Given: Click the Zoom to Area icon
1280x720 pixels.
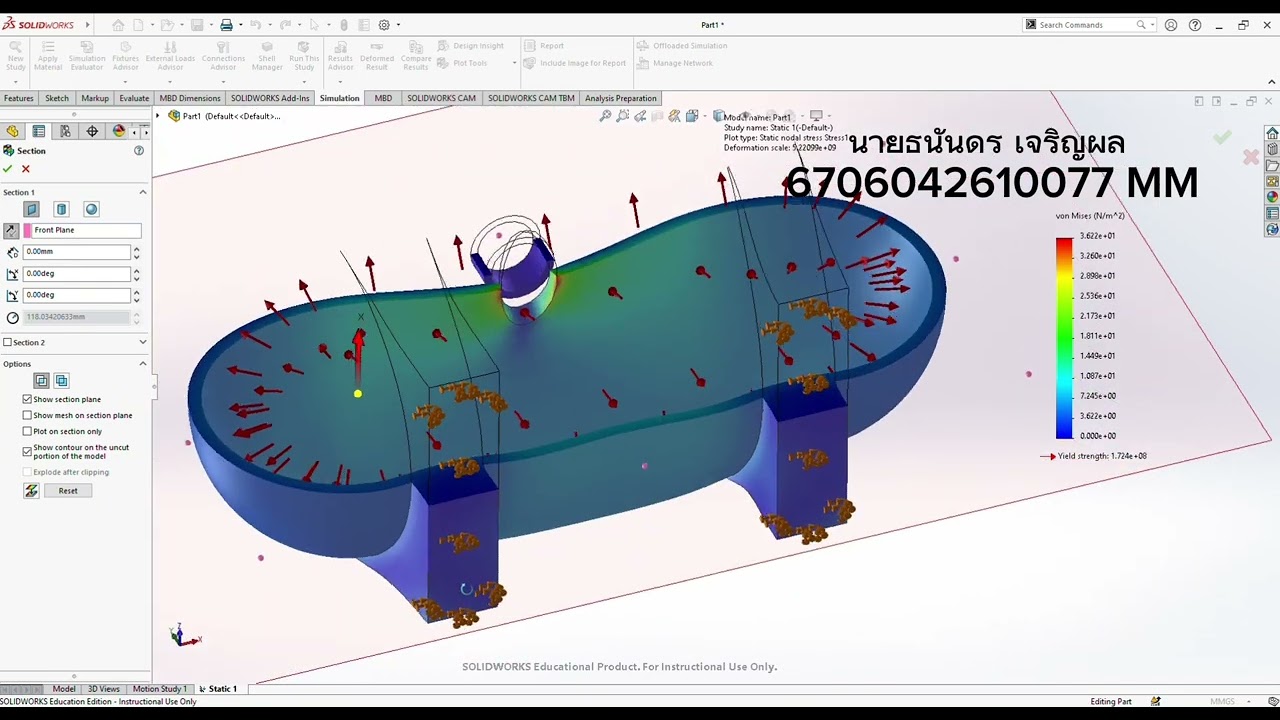Looking at the screenshot, I should point(623,116).
